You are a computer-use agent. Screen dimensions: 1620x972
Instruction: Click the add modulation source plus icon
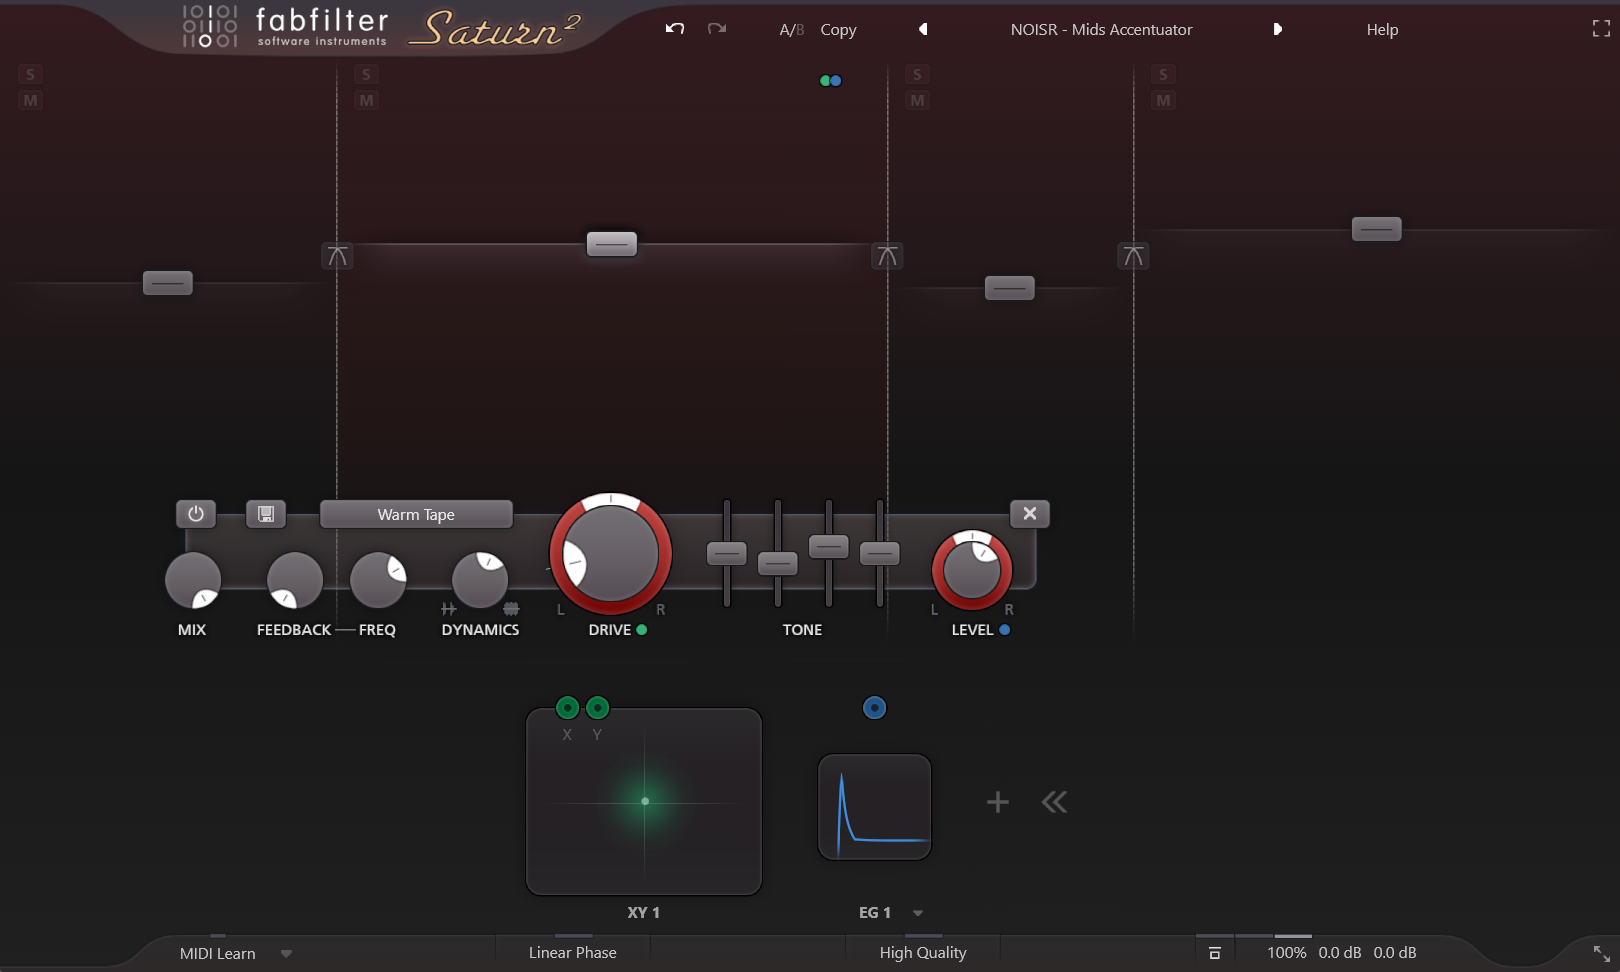click(x=997, y=801)
